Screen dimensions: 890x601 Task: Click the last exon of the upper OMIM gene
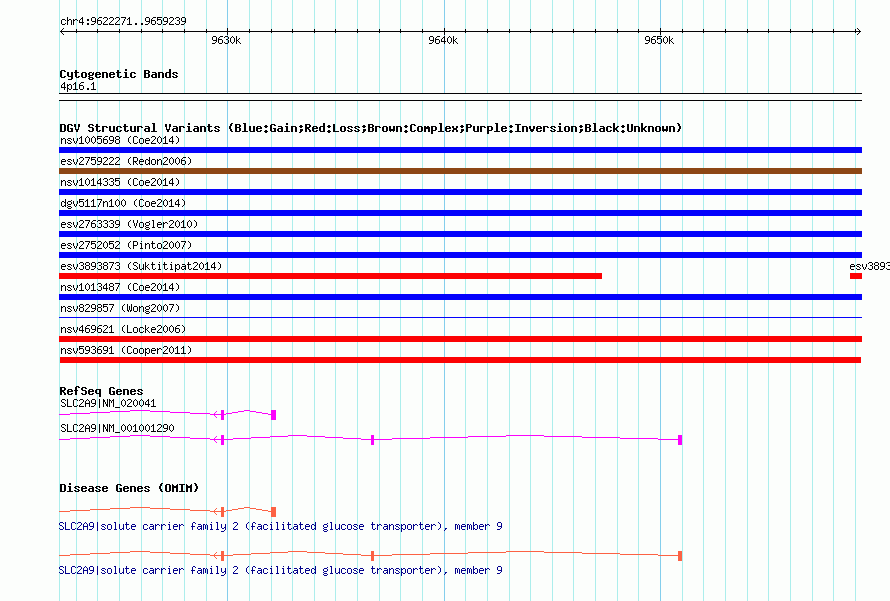(274, 512)
